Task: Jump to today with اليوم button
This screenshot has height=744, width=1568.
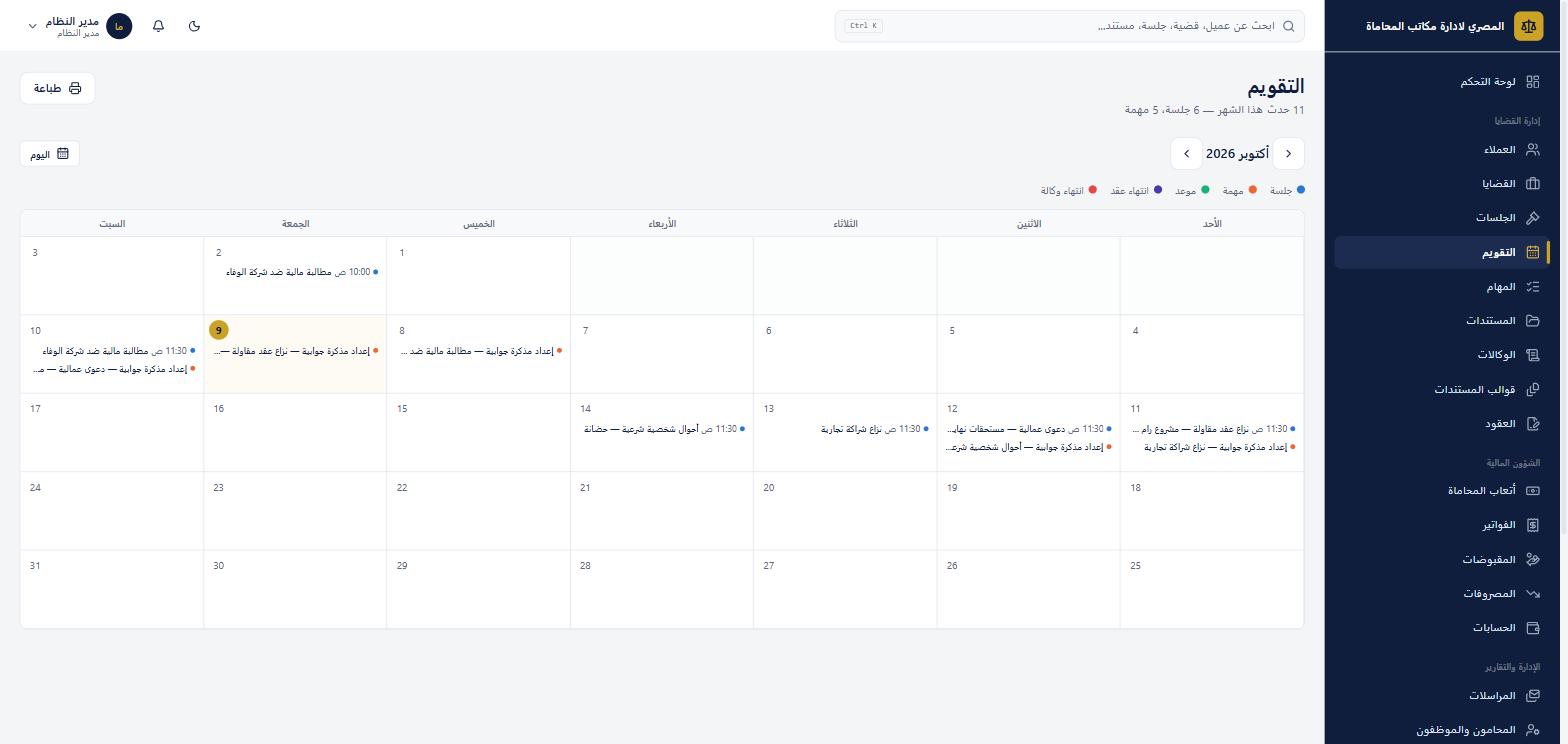Action: click(49, 154)
